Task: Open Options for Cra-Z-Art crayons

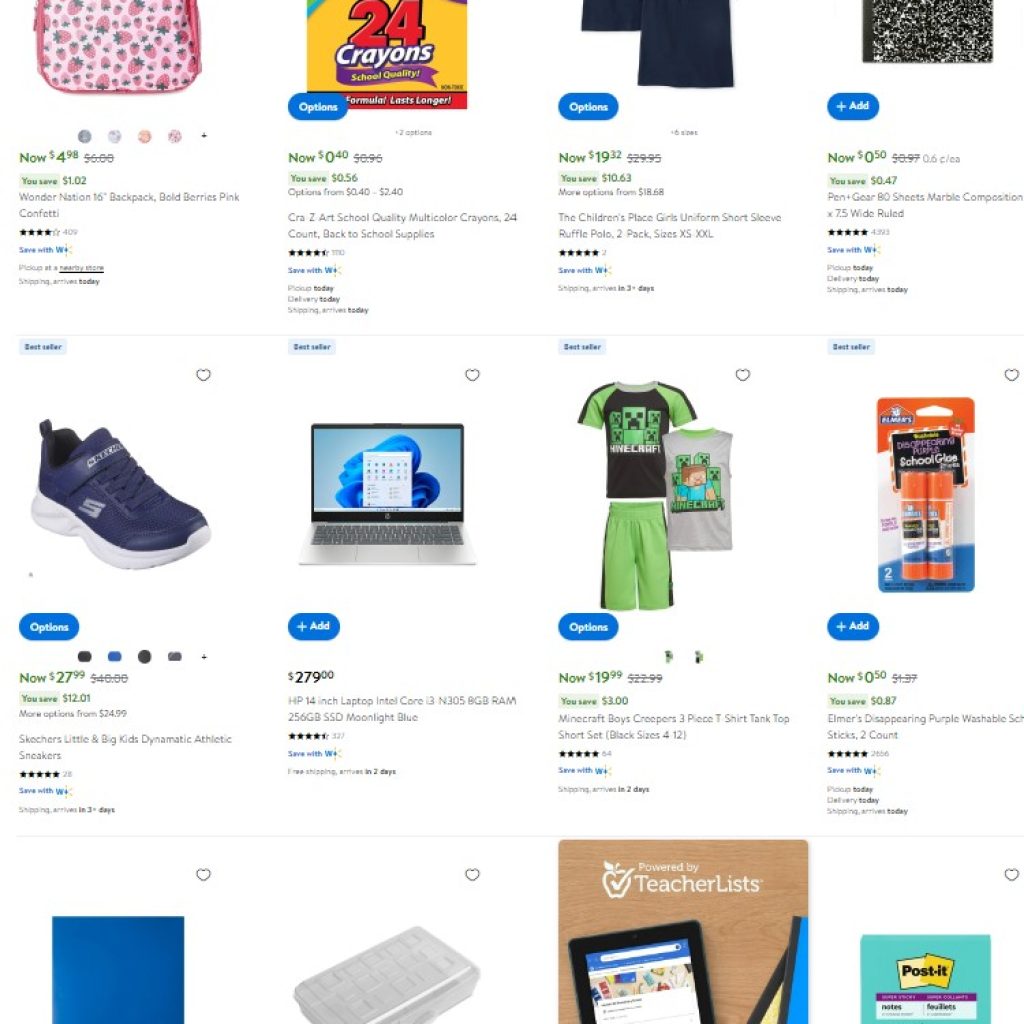Action: [x=317, y=106]
